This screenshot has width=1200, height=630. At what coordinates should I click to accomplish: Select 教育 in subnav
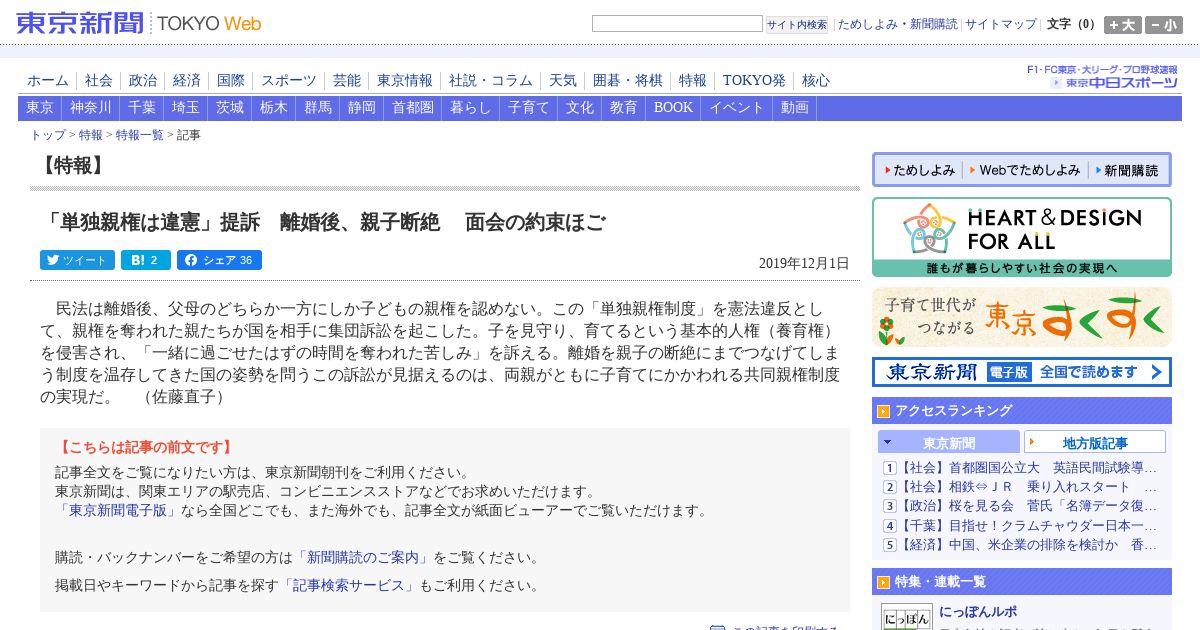click(624, 108)
